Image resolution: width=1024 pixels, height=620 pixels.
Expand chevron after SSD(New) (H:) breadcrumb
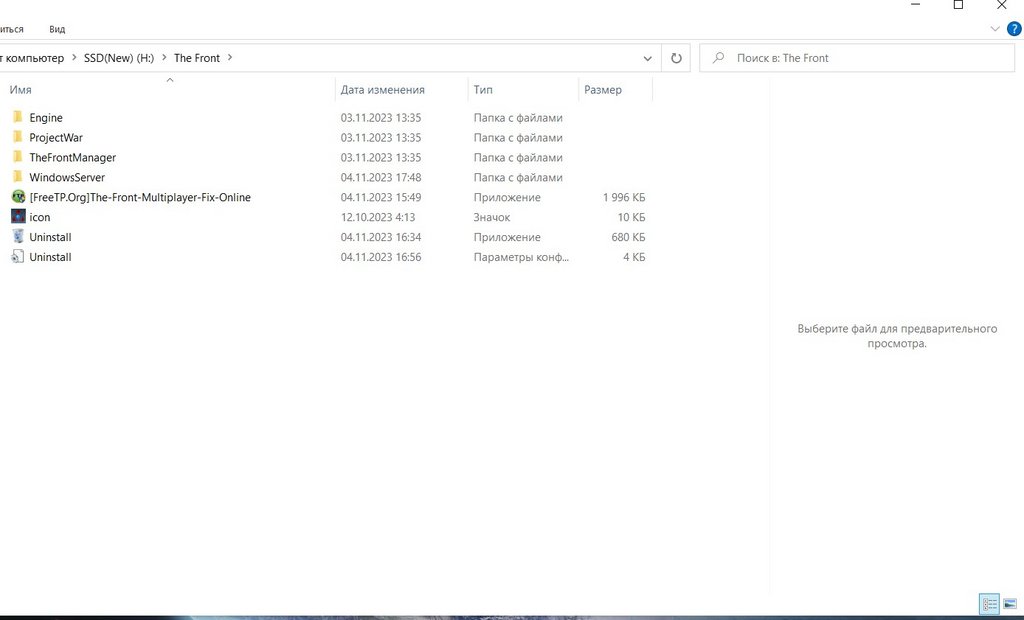pos(164,57)
